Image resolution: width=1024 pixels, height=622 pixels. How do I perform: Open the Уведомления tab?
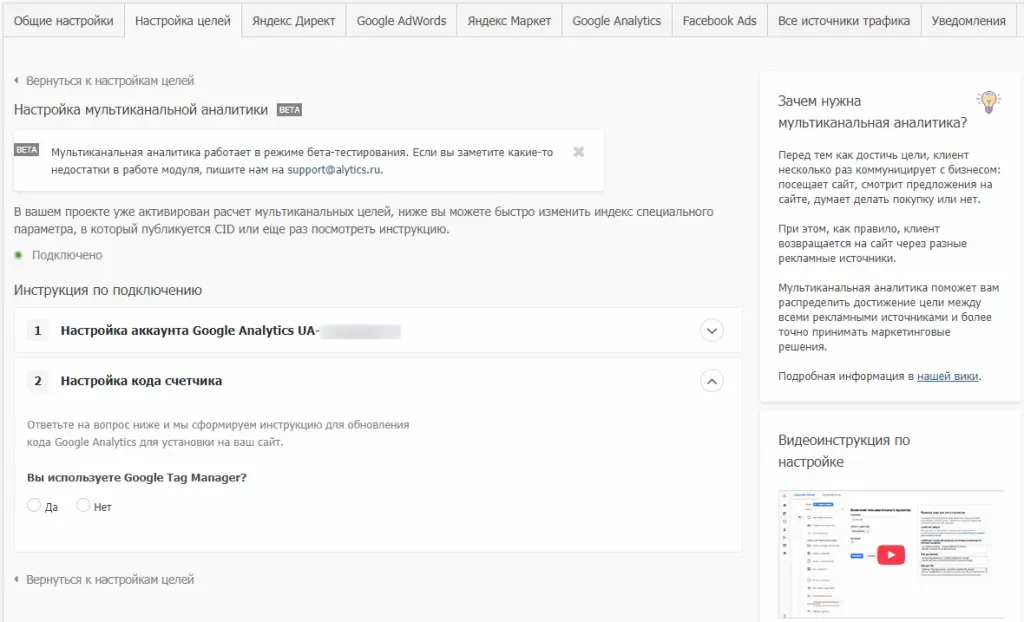tap(968, 20)
